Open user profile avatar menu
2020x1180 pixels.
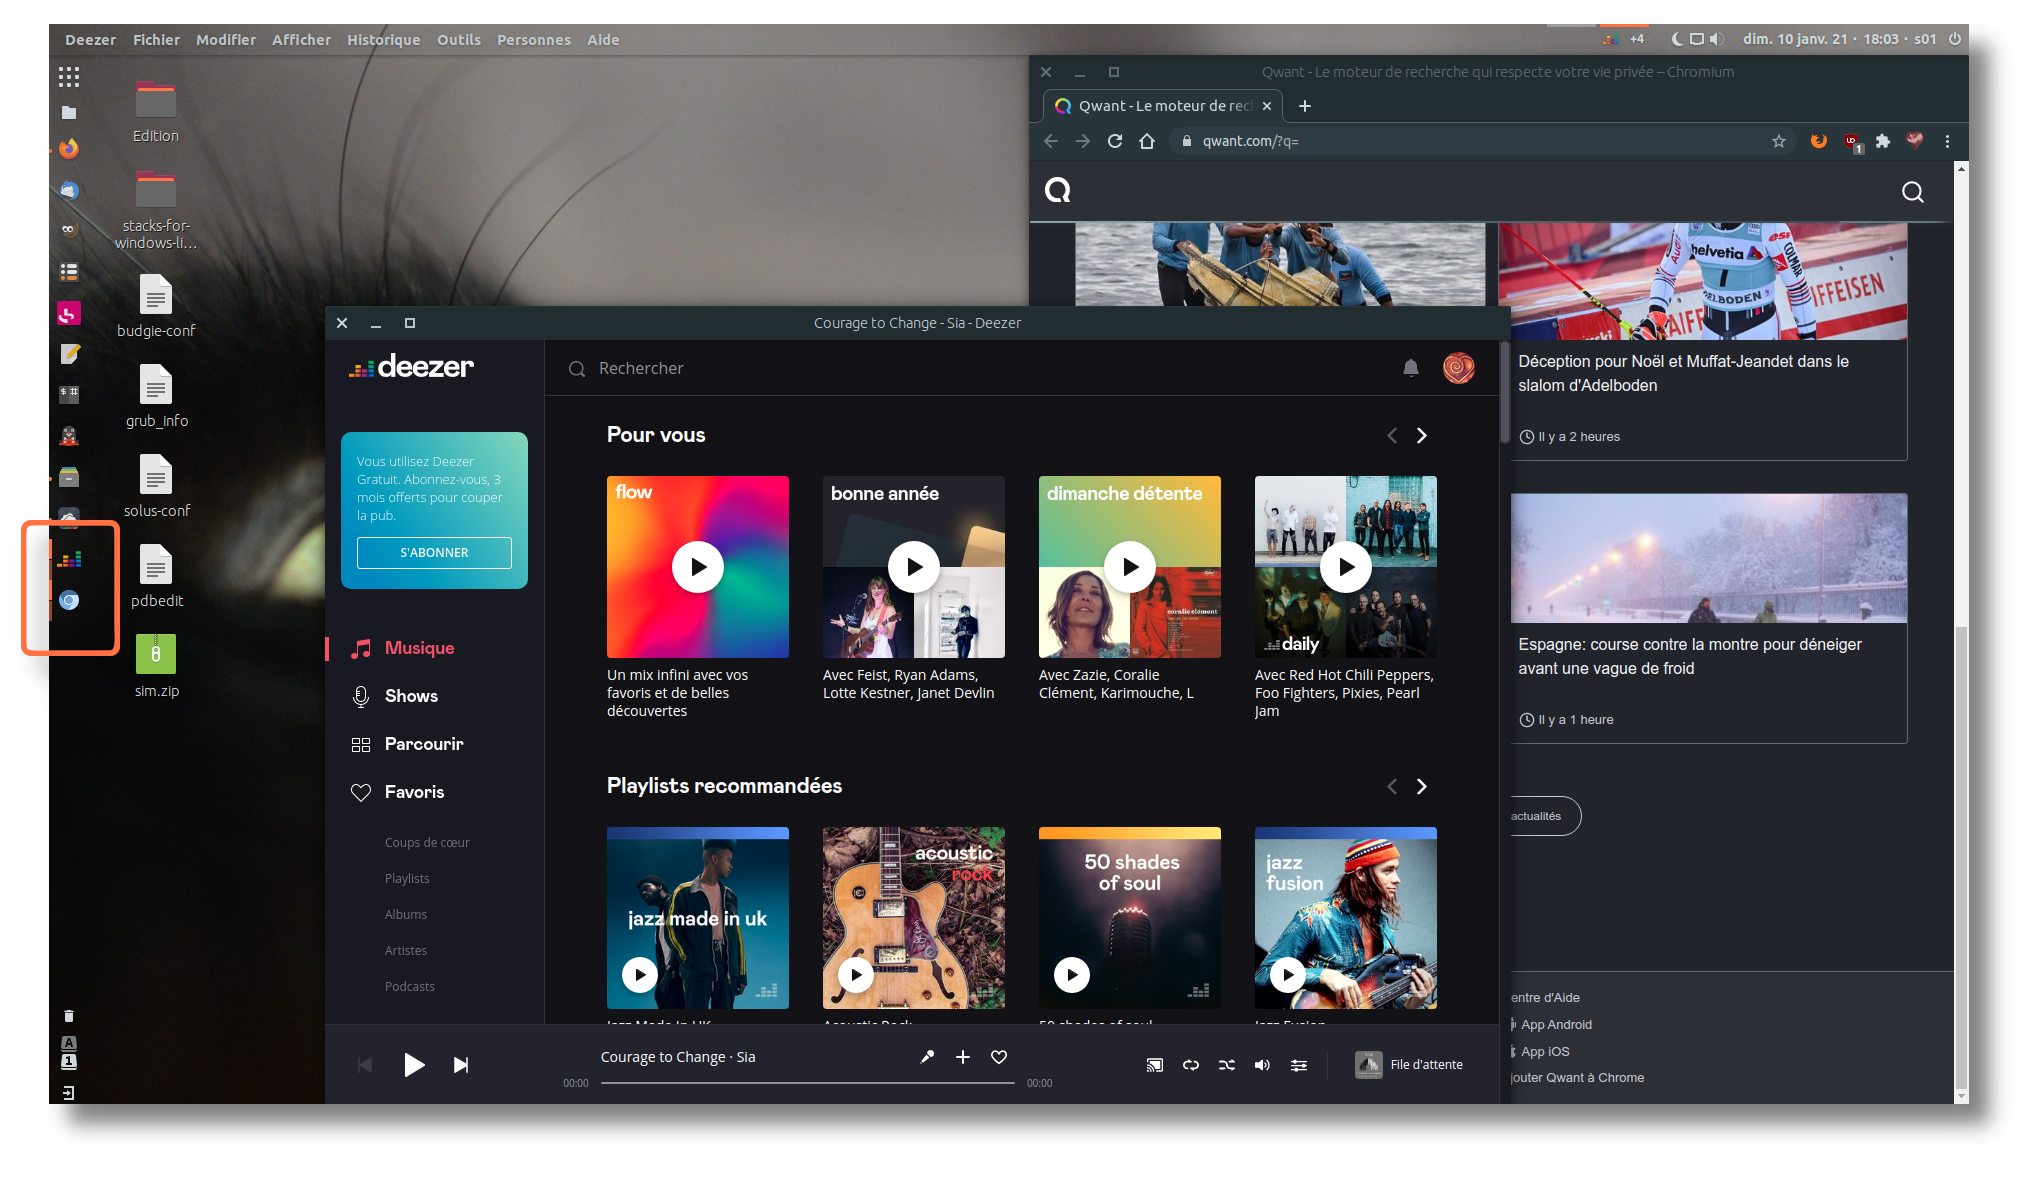(x=1458, y=368)
